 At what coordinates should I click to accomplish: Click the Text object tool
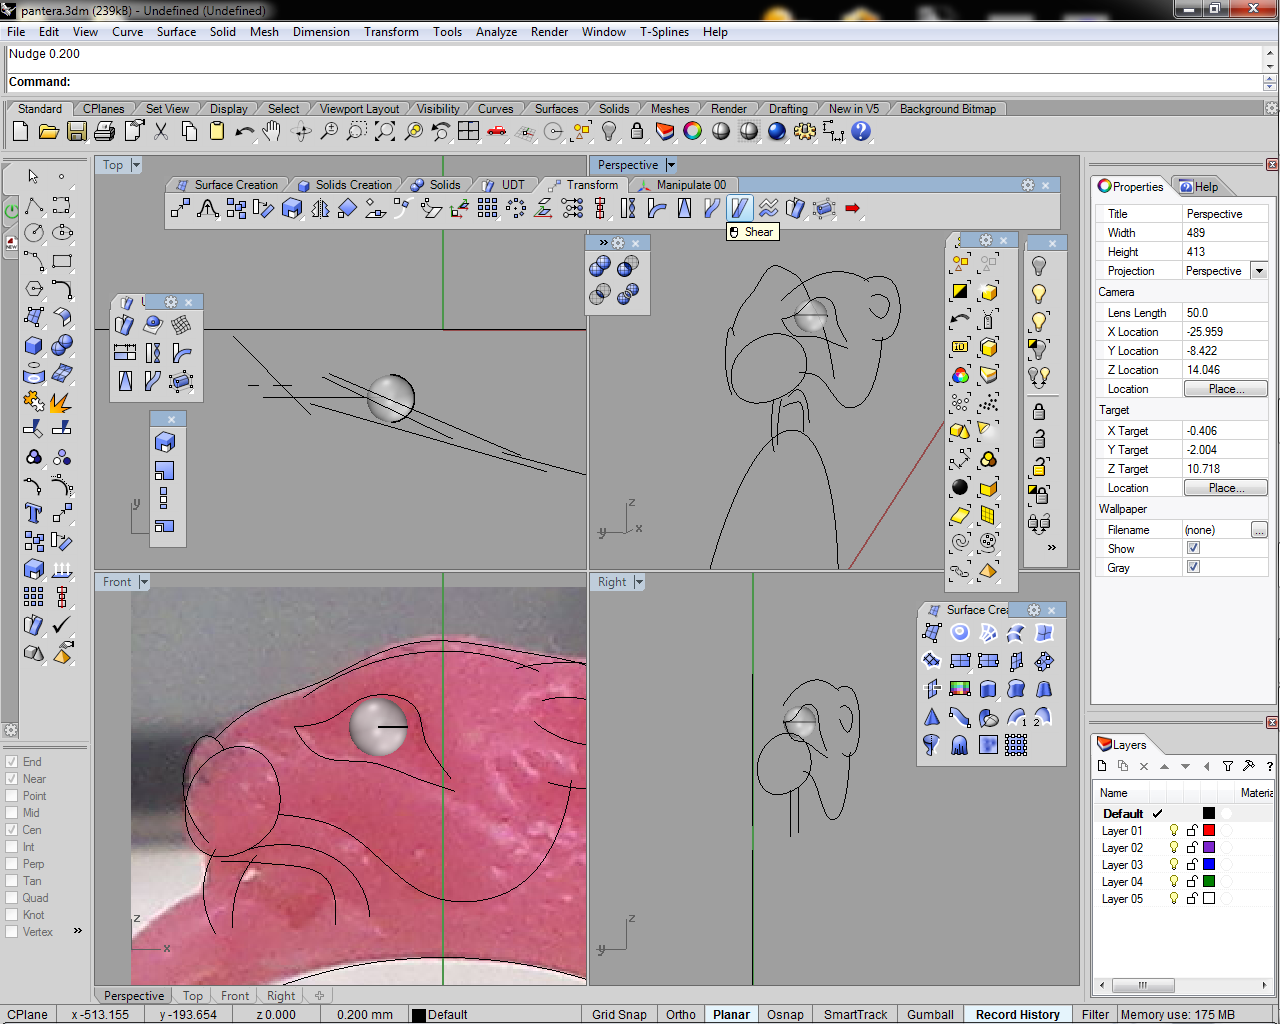(33, 513)
